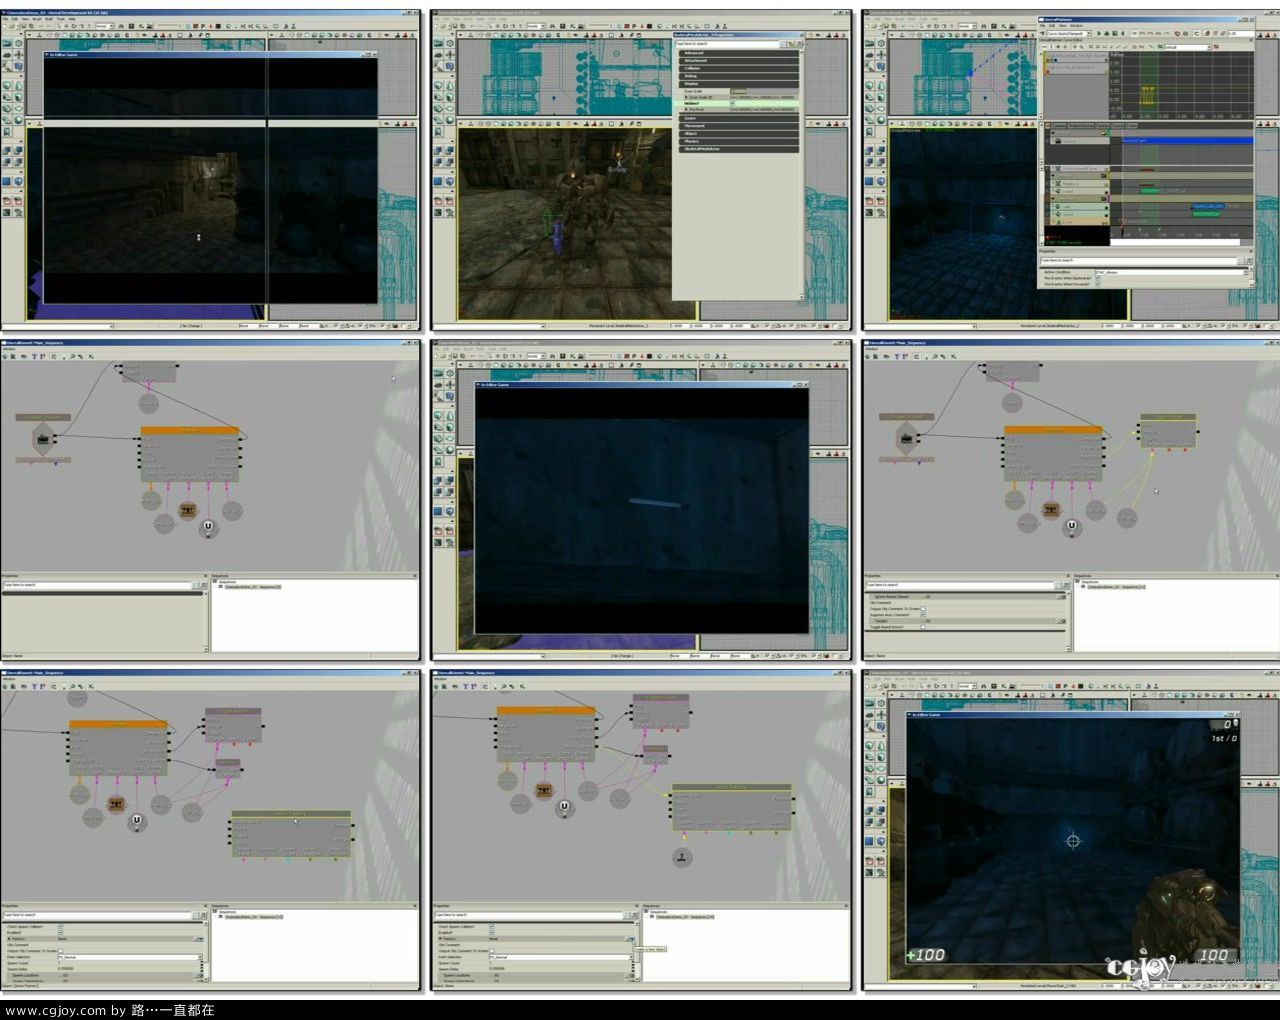Select Actor Factory node in Kismet showing tooltip
The height and width of the screenshot is (1020, 1280).
click(731, 808)
